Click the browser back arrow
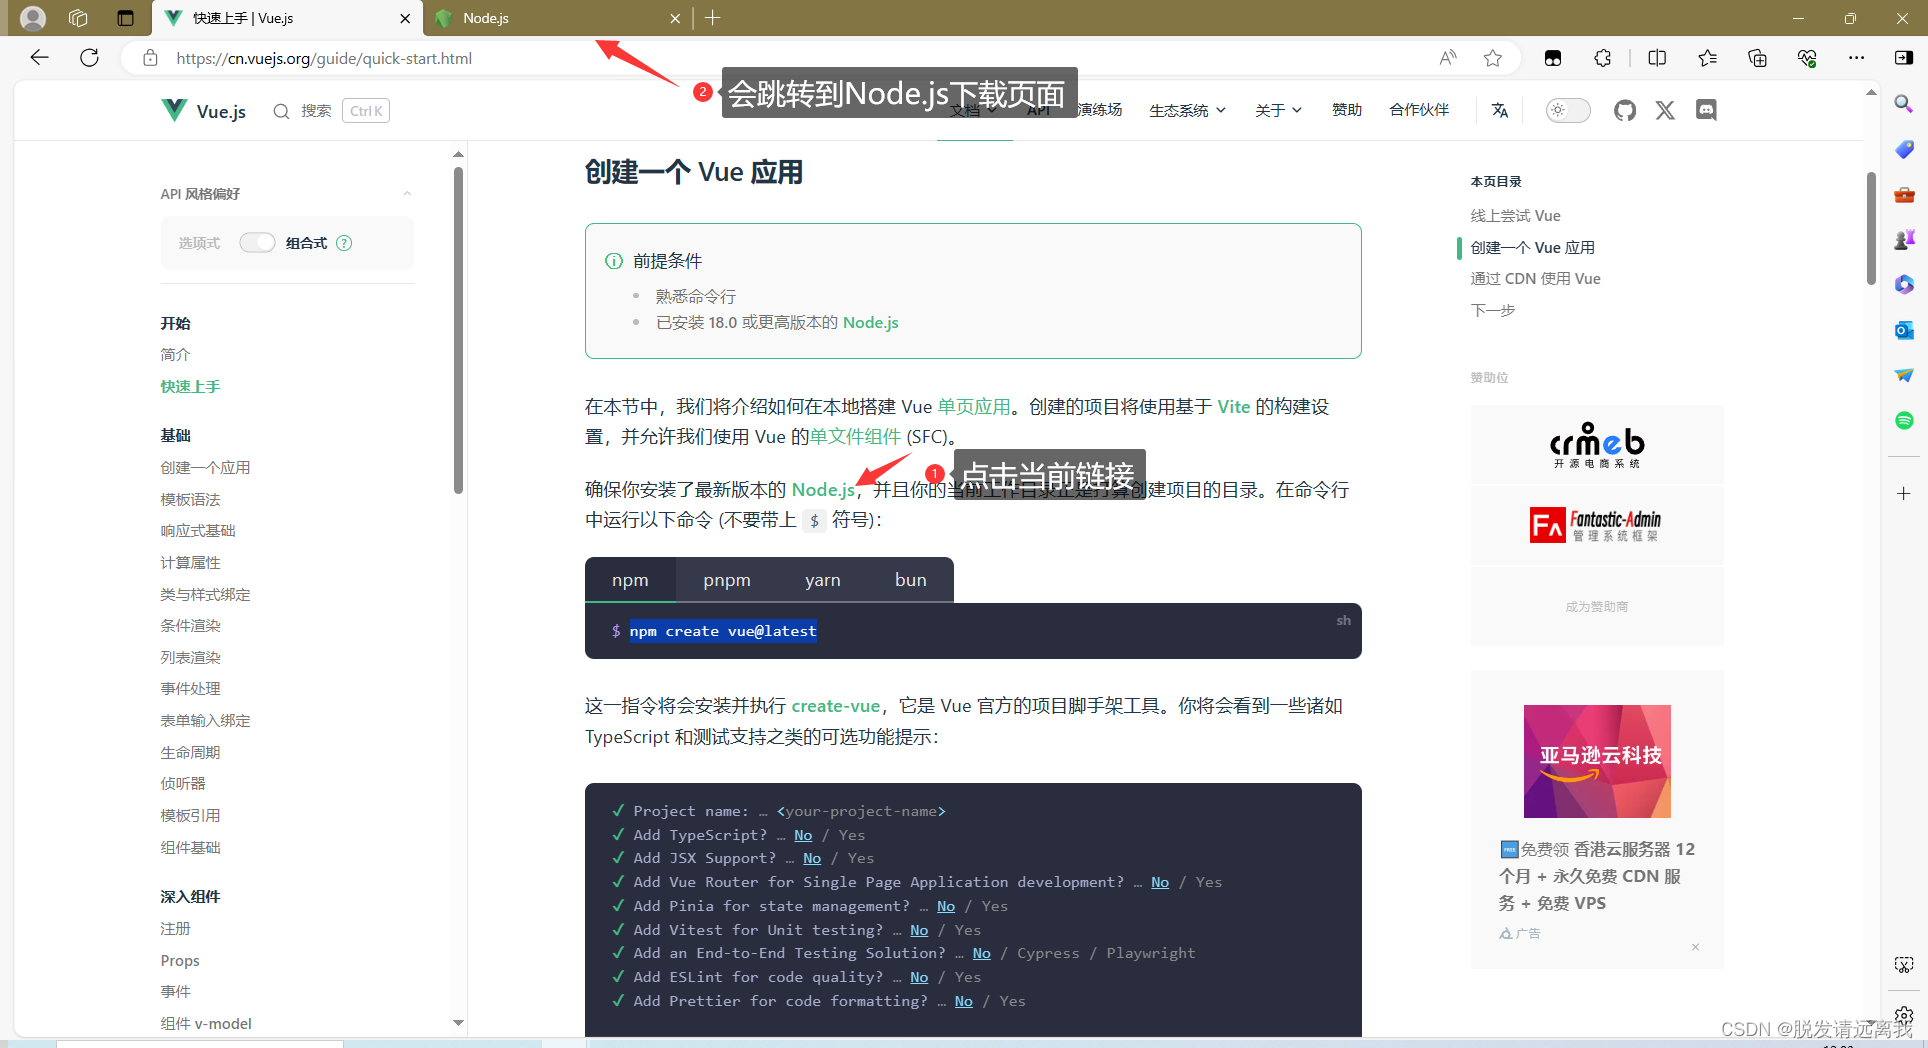The height and width of the screenshot is (1048, 1928). coord(39,58)
